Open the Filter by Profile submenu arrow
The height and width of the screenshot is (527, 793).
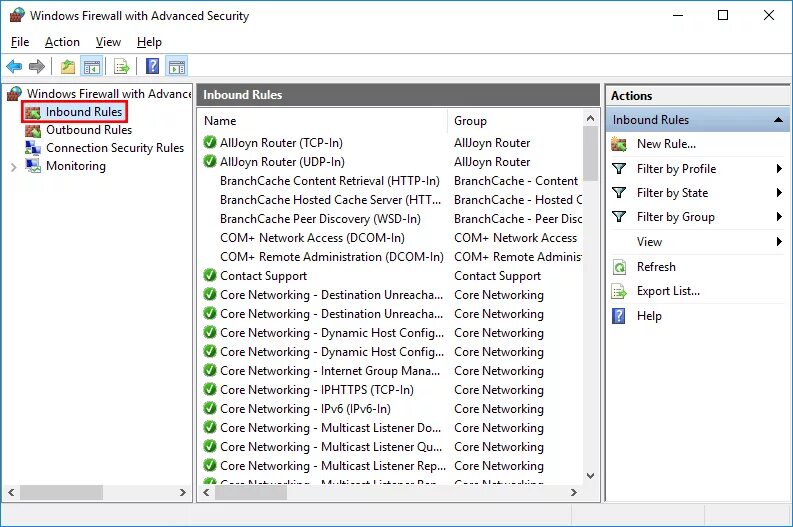(x=779, y=168)
